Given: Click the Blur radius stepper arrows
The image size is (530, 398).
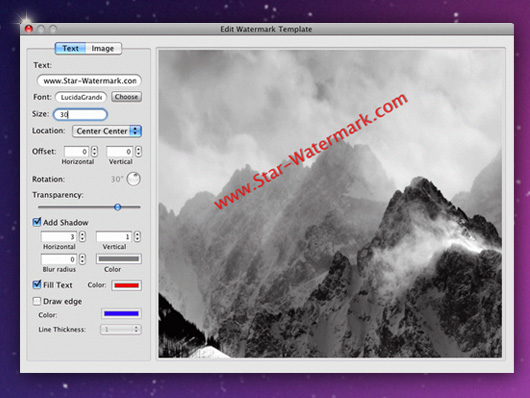Looking at the screenshot, I should point(82,259).
